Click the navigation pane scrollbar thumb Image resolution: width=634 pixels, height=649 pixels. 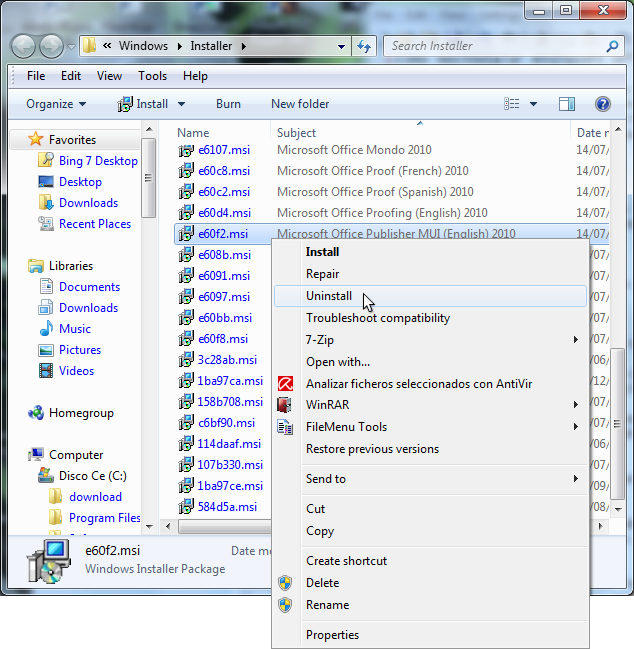click(149, 178)
